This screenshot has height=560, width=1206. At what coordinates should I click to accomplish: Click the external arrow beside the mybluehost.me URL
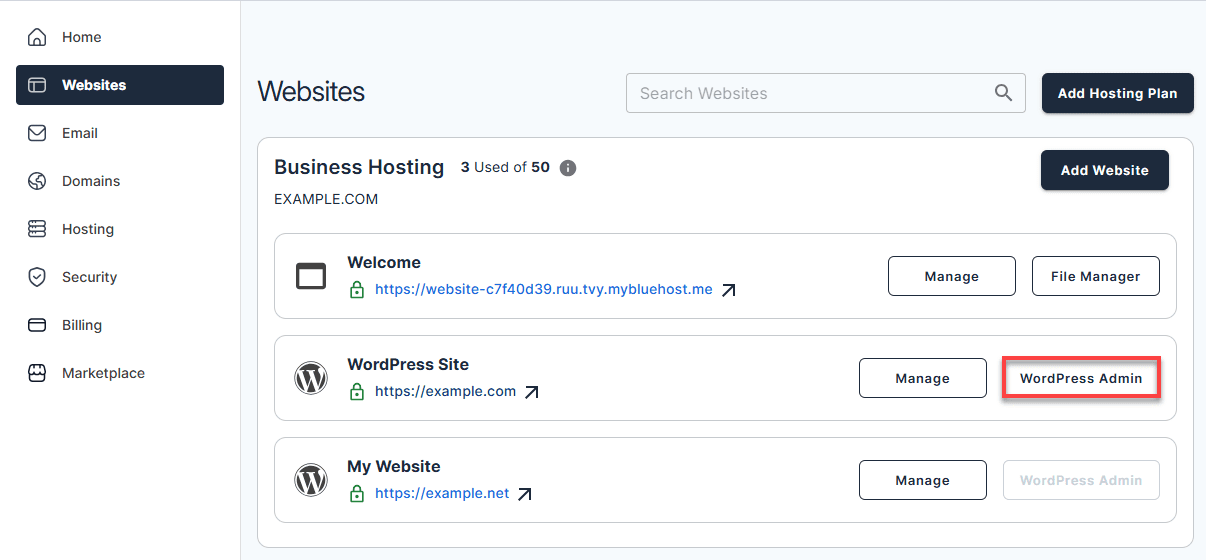(729, 290)
